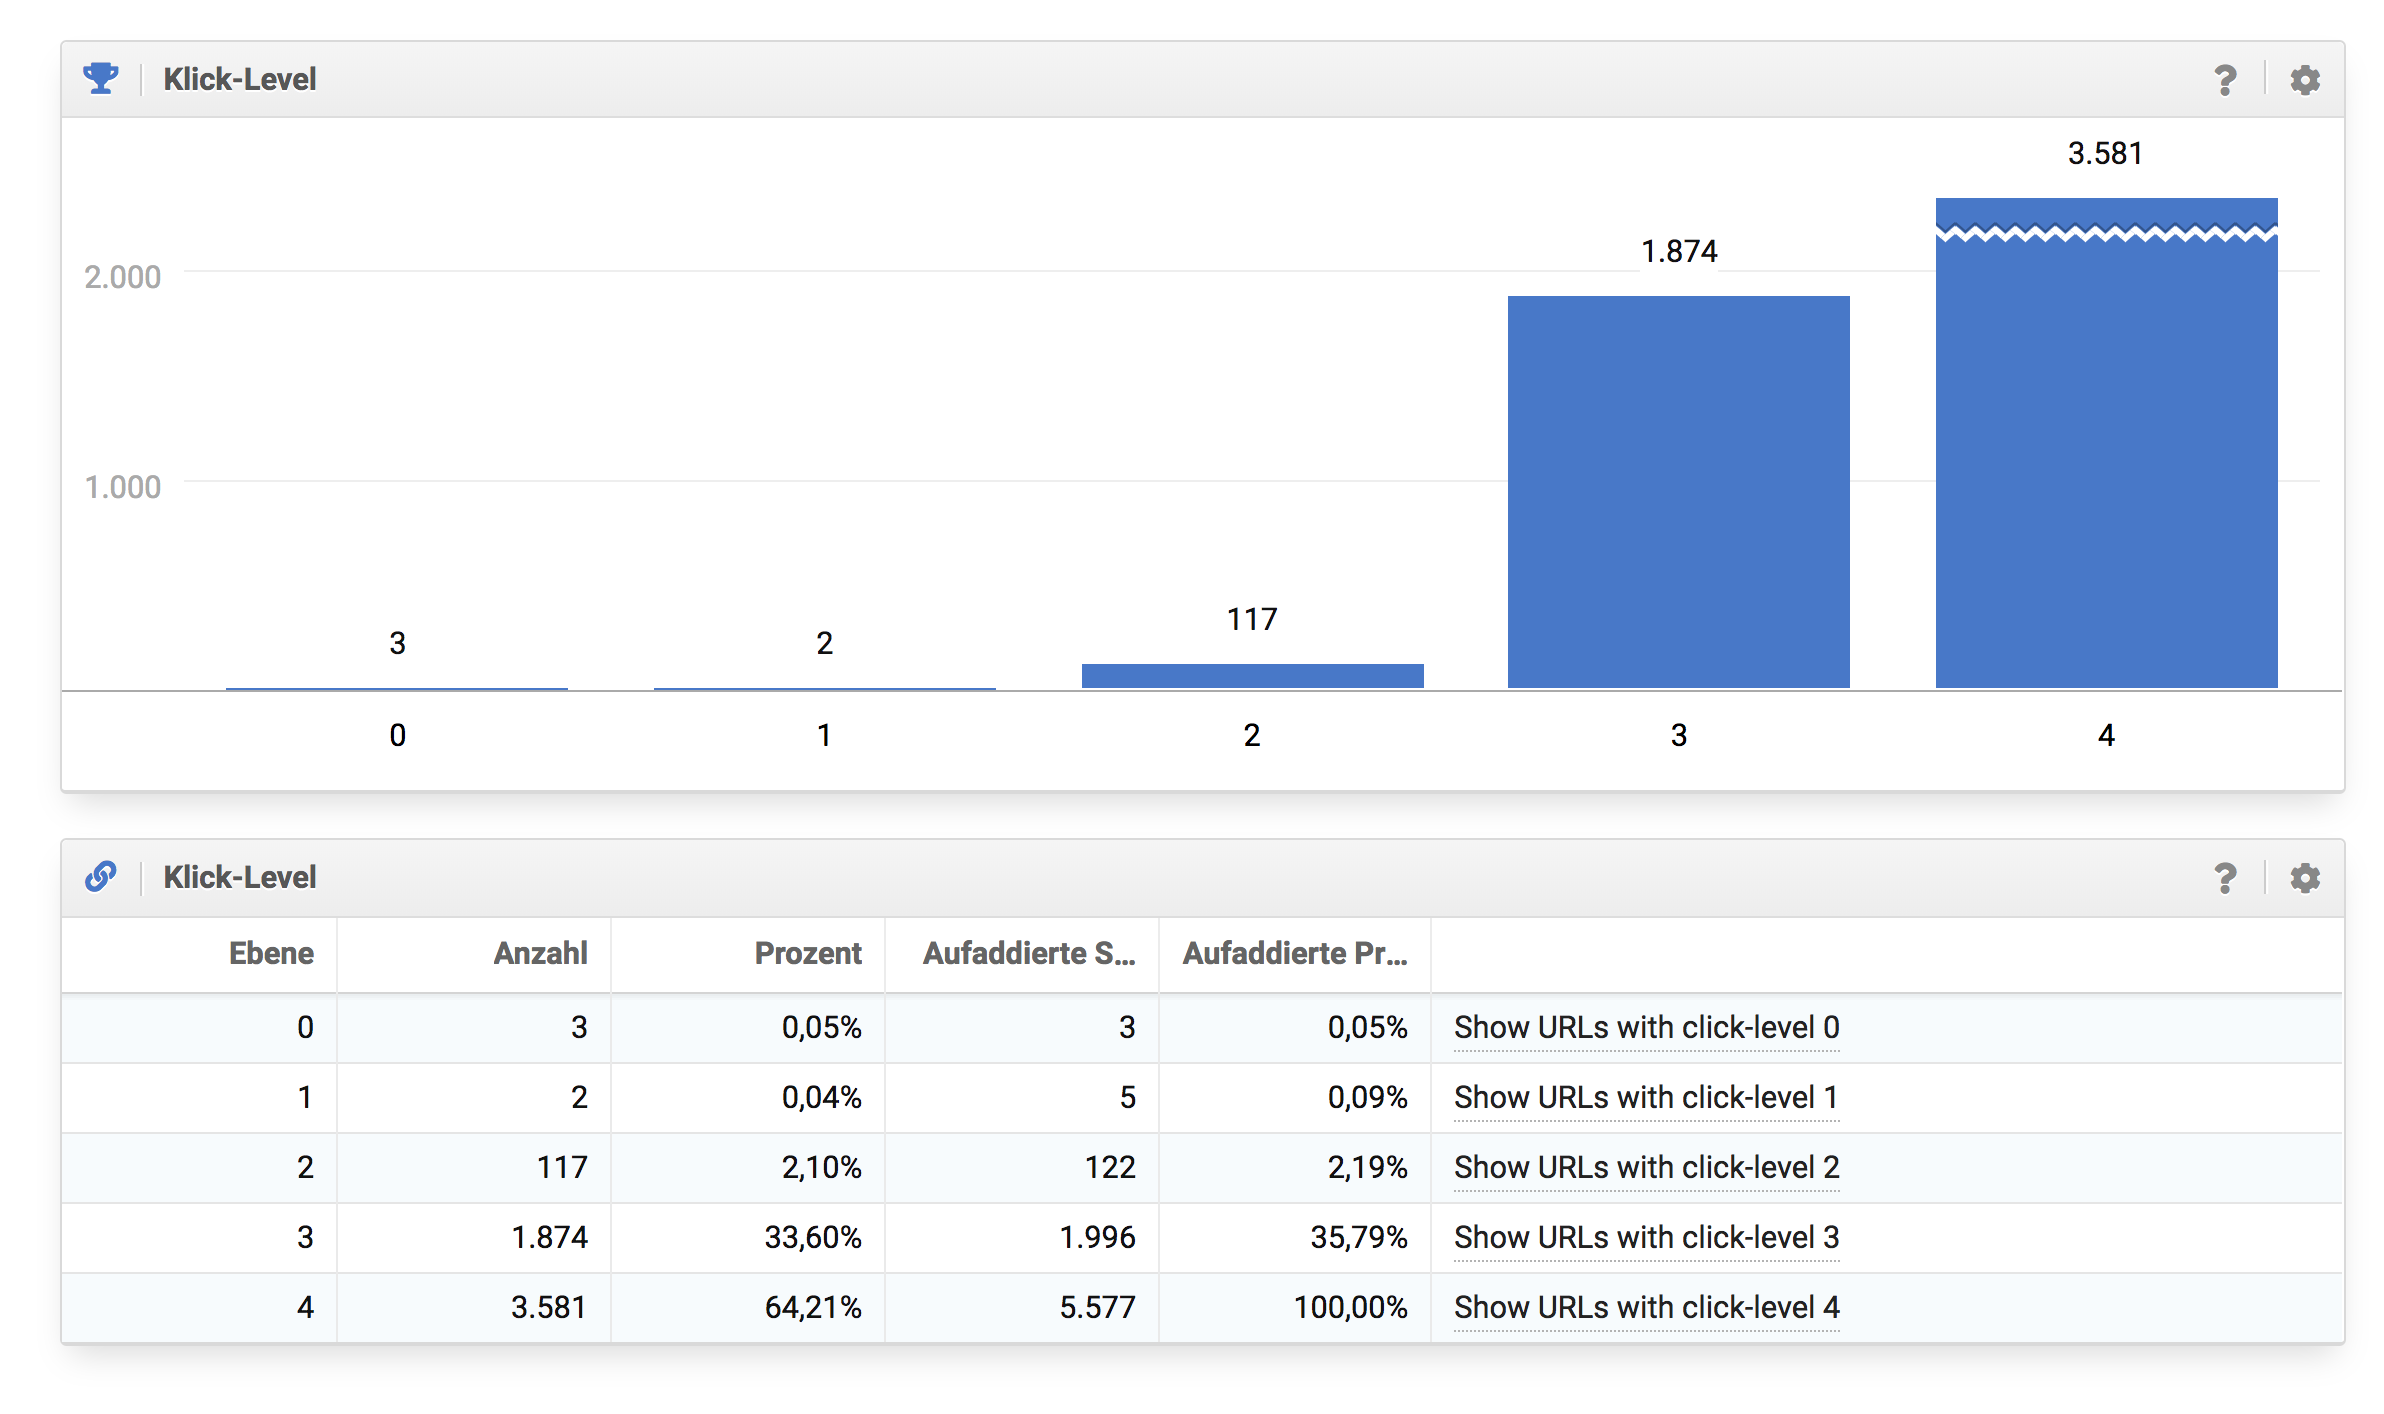The width and height of the screenshot is (2384, 1414).
Task: Open help for the Klick-Level table
Action: (2224, 878)
